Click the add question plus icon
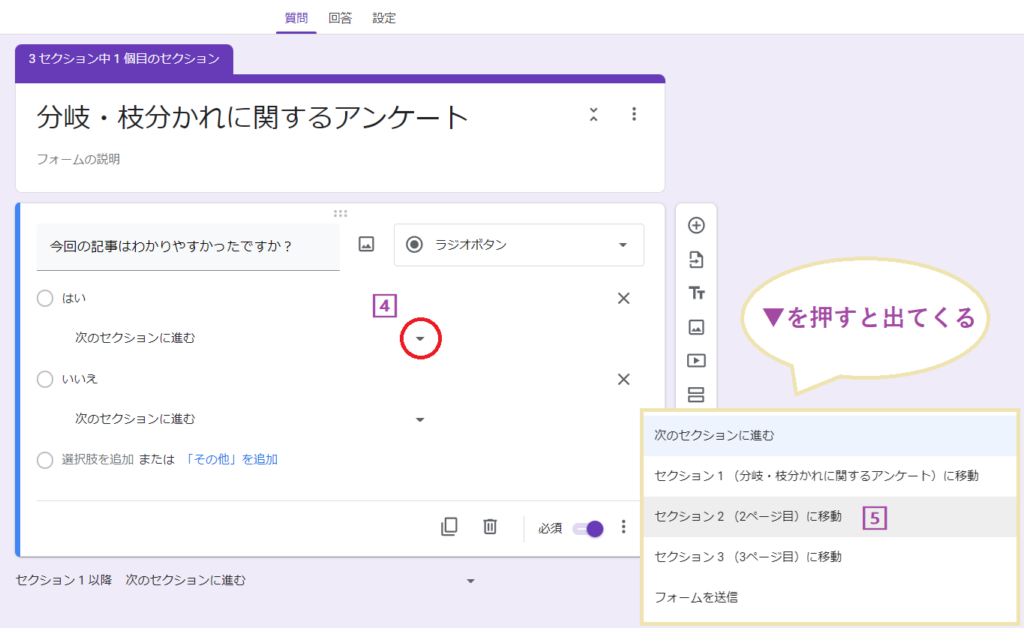The image size is (1024, 628). (x=696, y=226)
